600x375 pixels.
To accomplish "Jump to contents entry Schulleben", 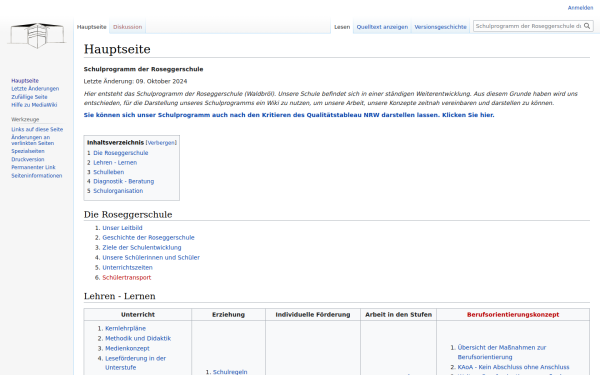I will [108, 172].
